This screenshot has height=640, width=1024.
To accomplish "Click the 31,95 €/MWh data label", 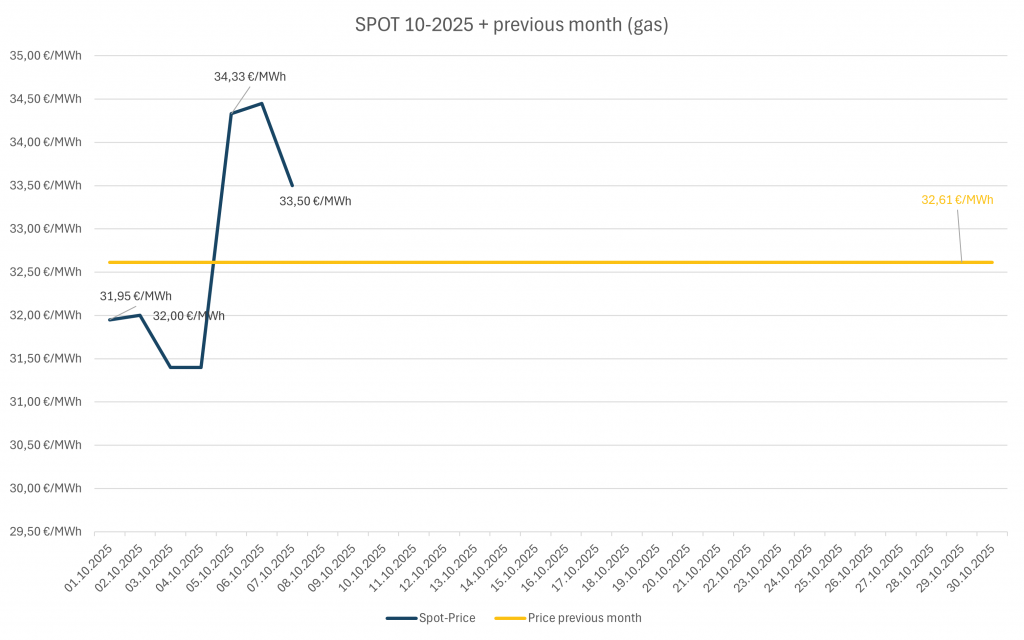I will click(135, 296).
